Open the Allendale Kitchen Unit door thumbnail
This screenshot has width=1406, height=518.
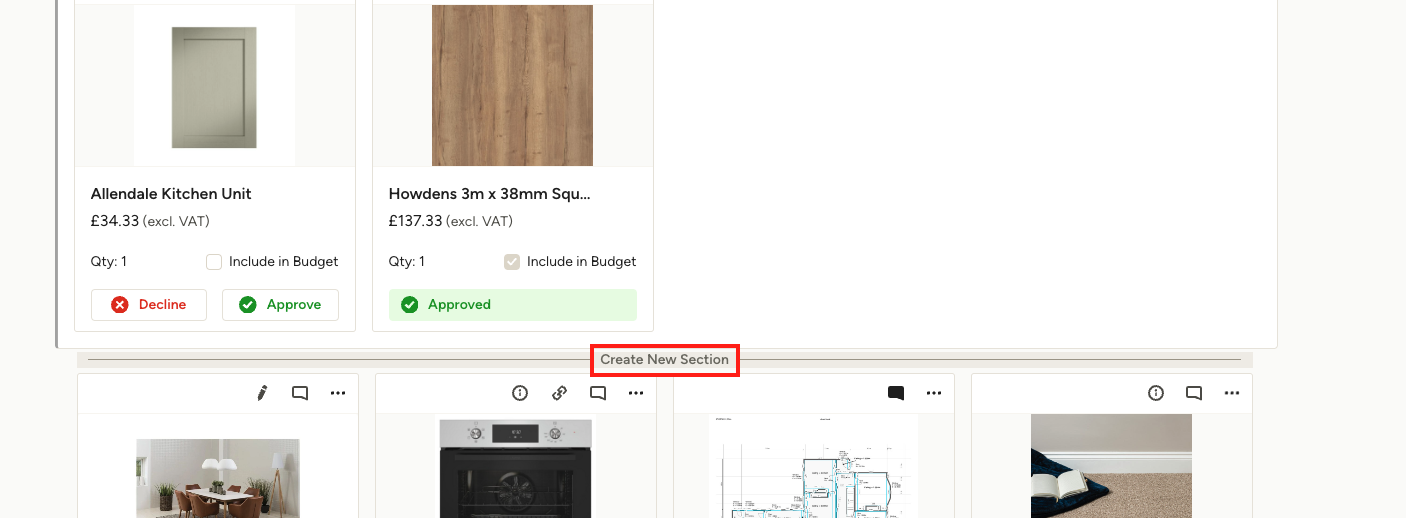[x=214, y=87]
